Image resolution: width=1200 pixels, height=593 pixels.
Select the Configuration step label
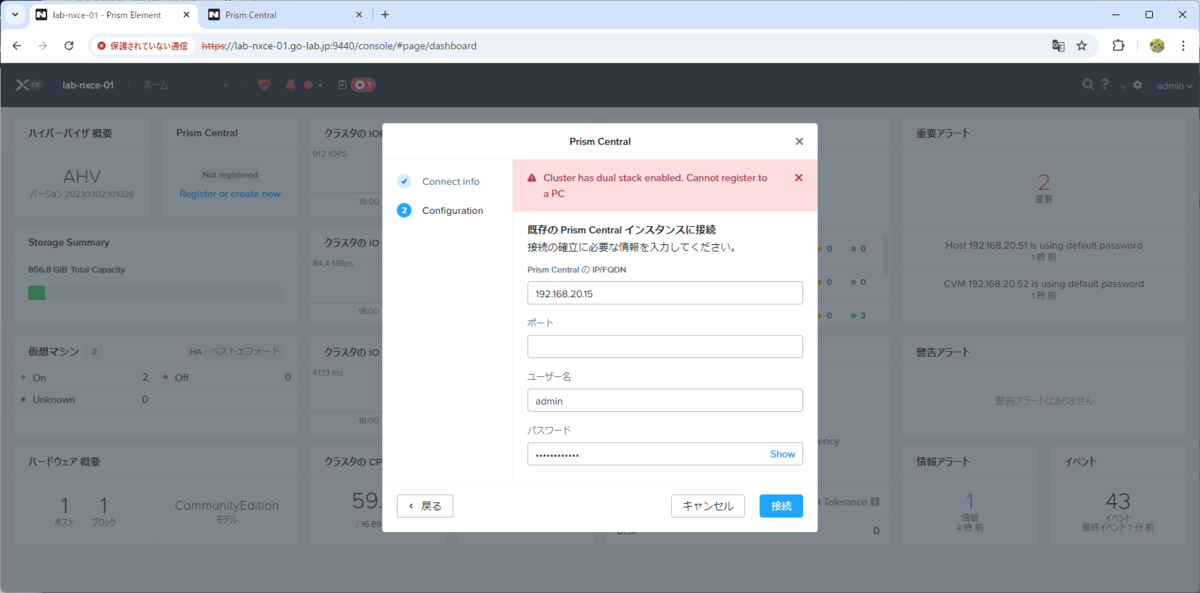pos(452,211)
